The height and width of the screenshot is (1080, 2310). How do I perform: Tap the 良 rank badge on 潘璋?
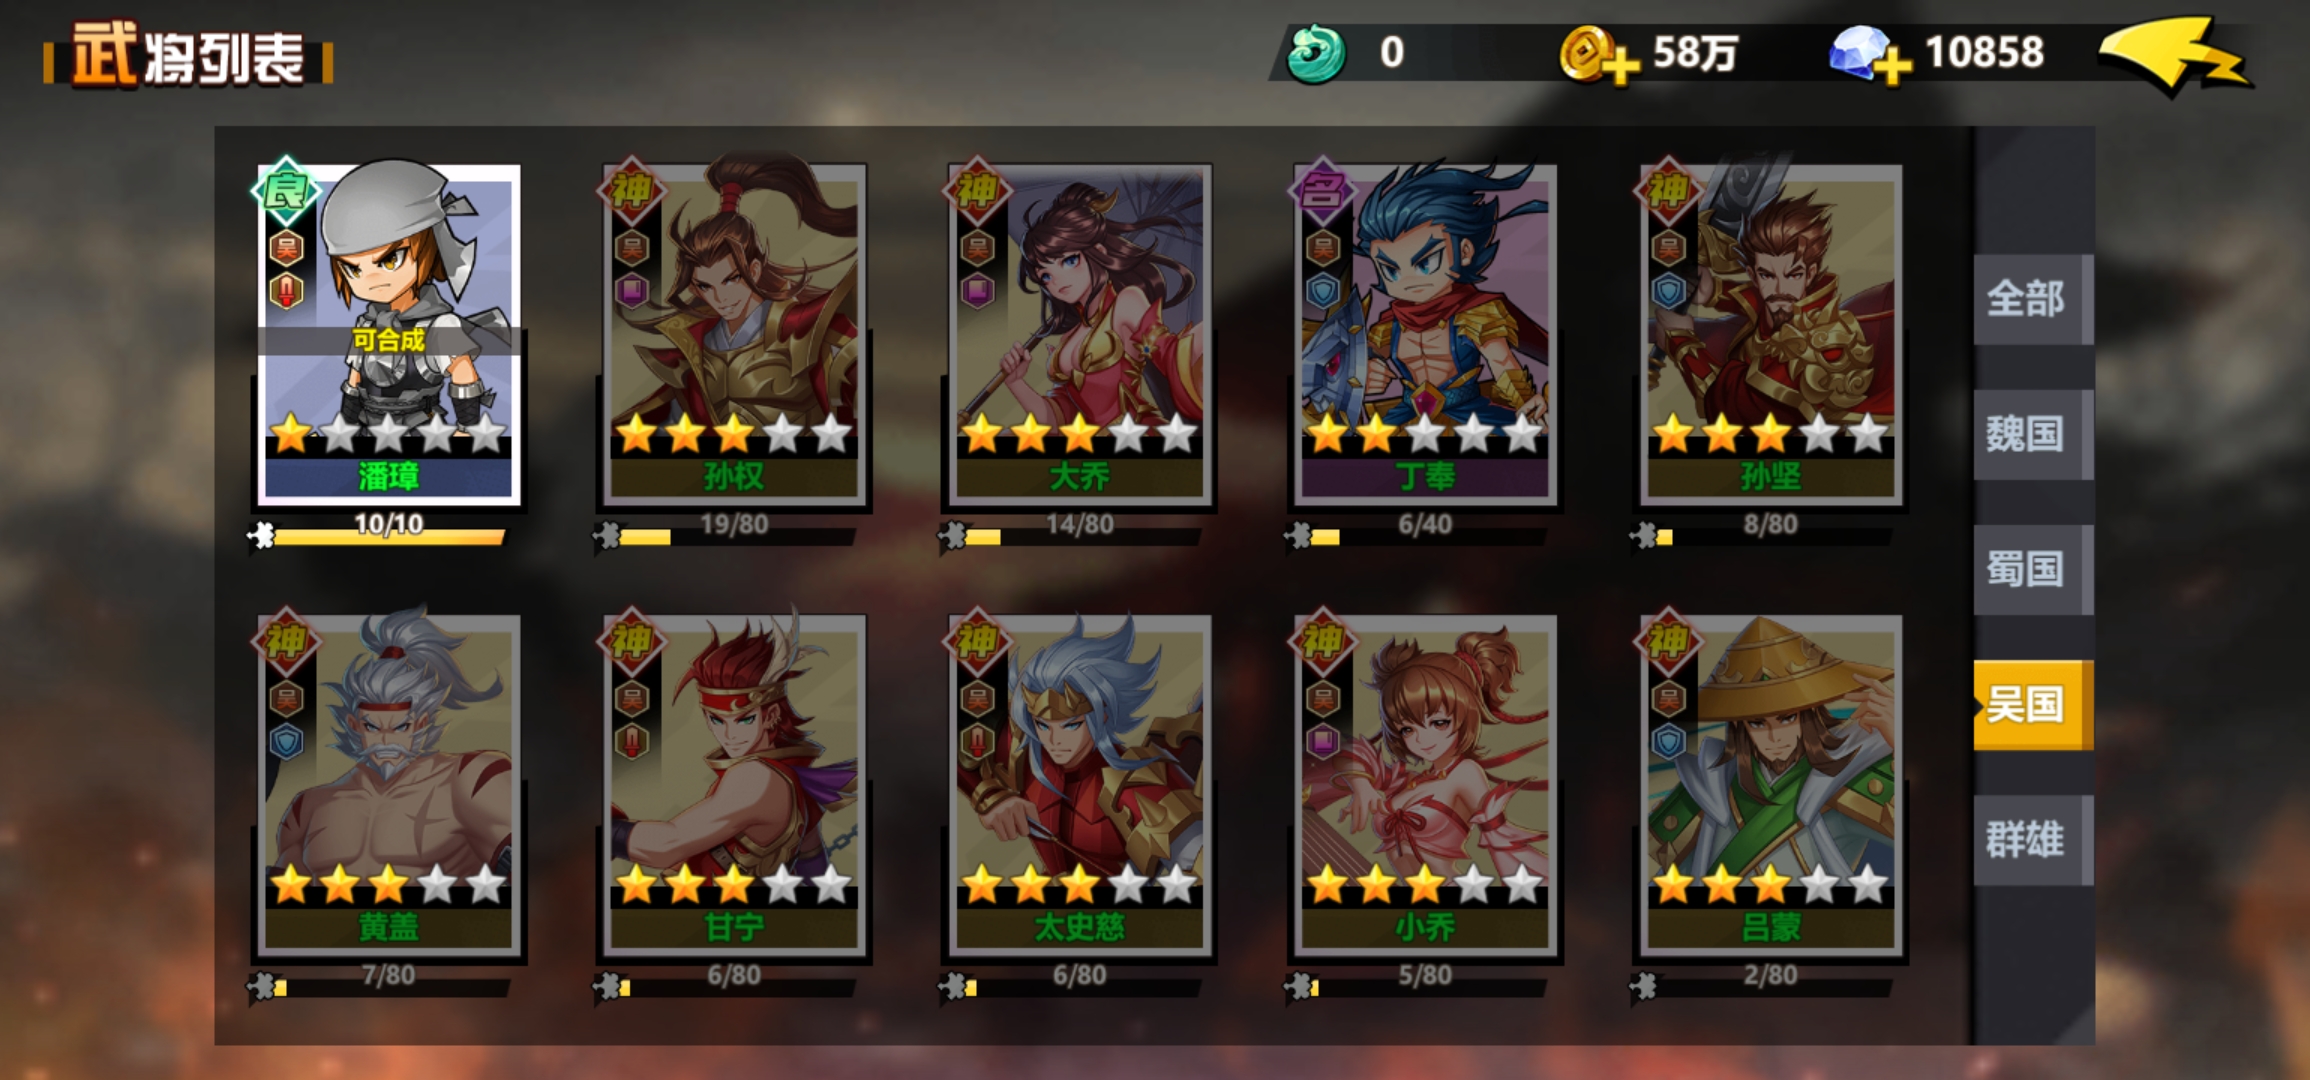[x=286, y=190]
